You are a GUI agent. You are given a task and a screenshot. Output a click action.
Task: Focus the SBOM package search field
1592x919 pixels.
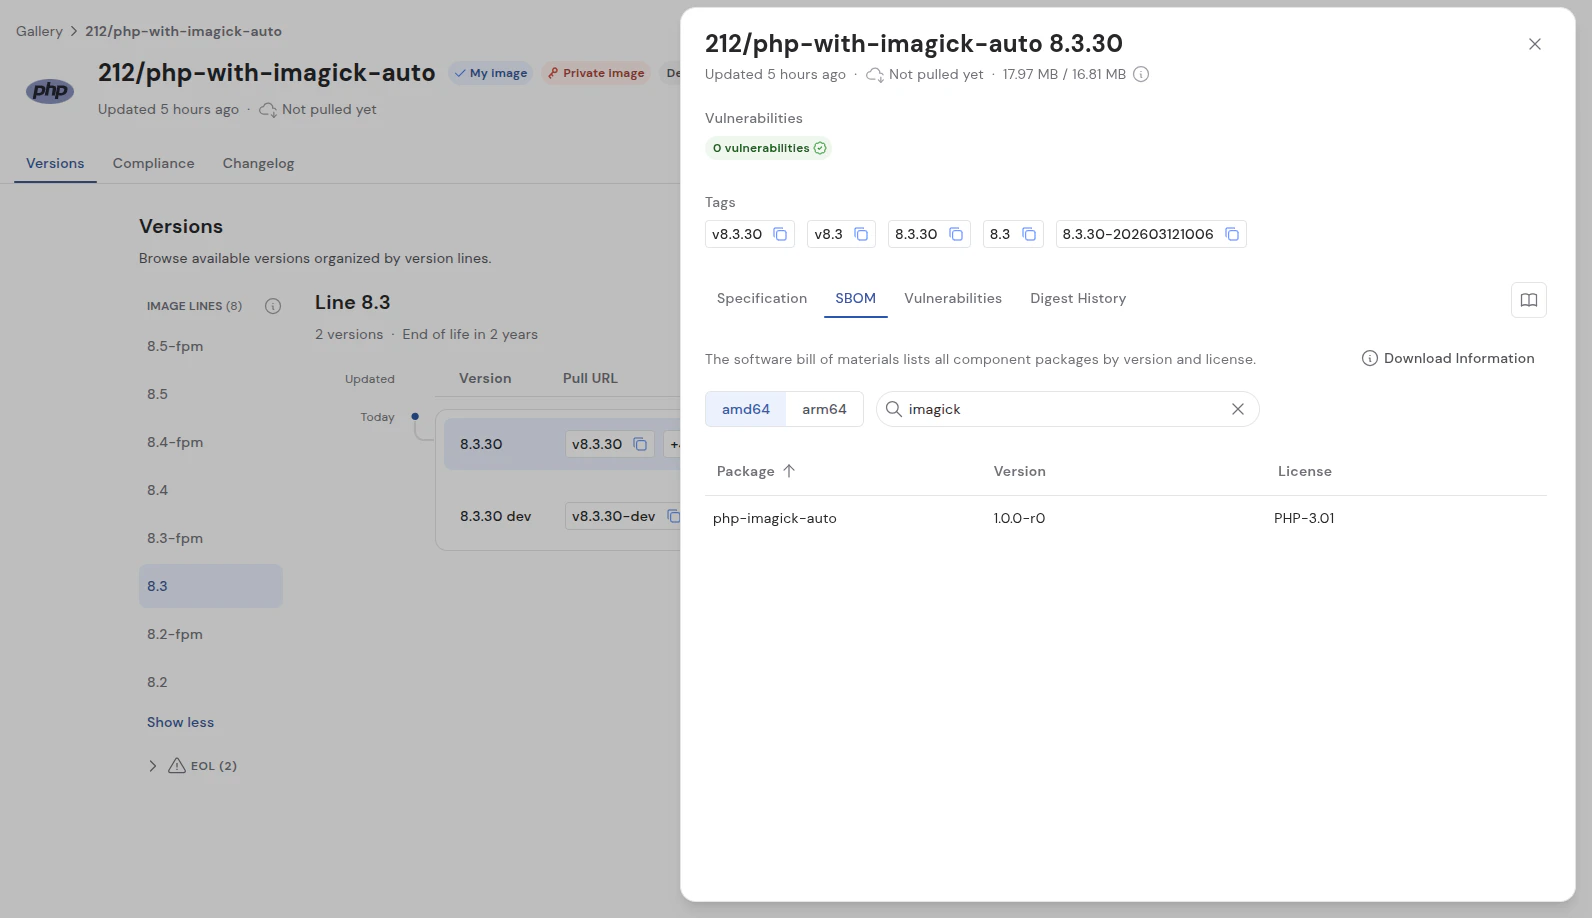1067,409
